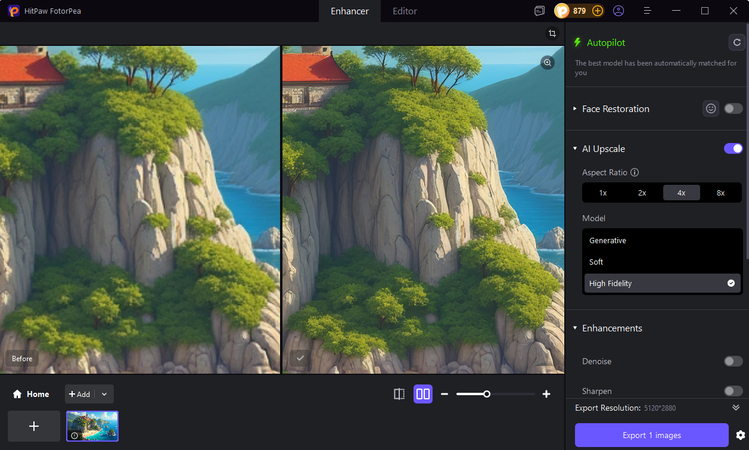The height and width of the screenshot is (450, 749).
Task: Click the 879 coin balance icon
Action: [x=562, y=11]
